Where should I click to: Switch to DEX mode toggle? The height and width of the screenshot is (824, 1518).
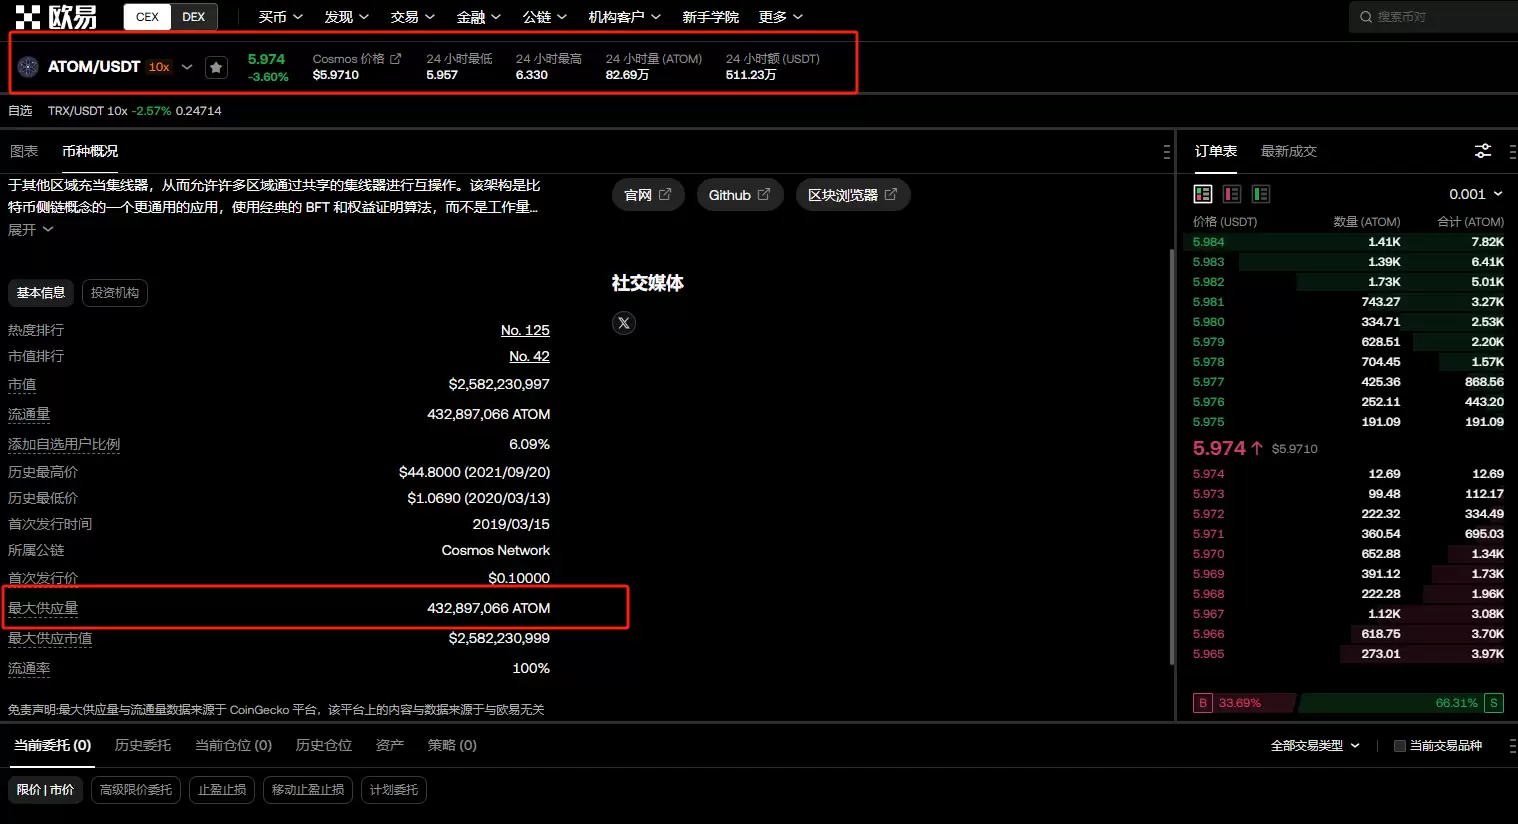pos(193,17)
